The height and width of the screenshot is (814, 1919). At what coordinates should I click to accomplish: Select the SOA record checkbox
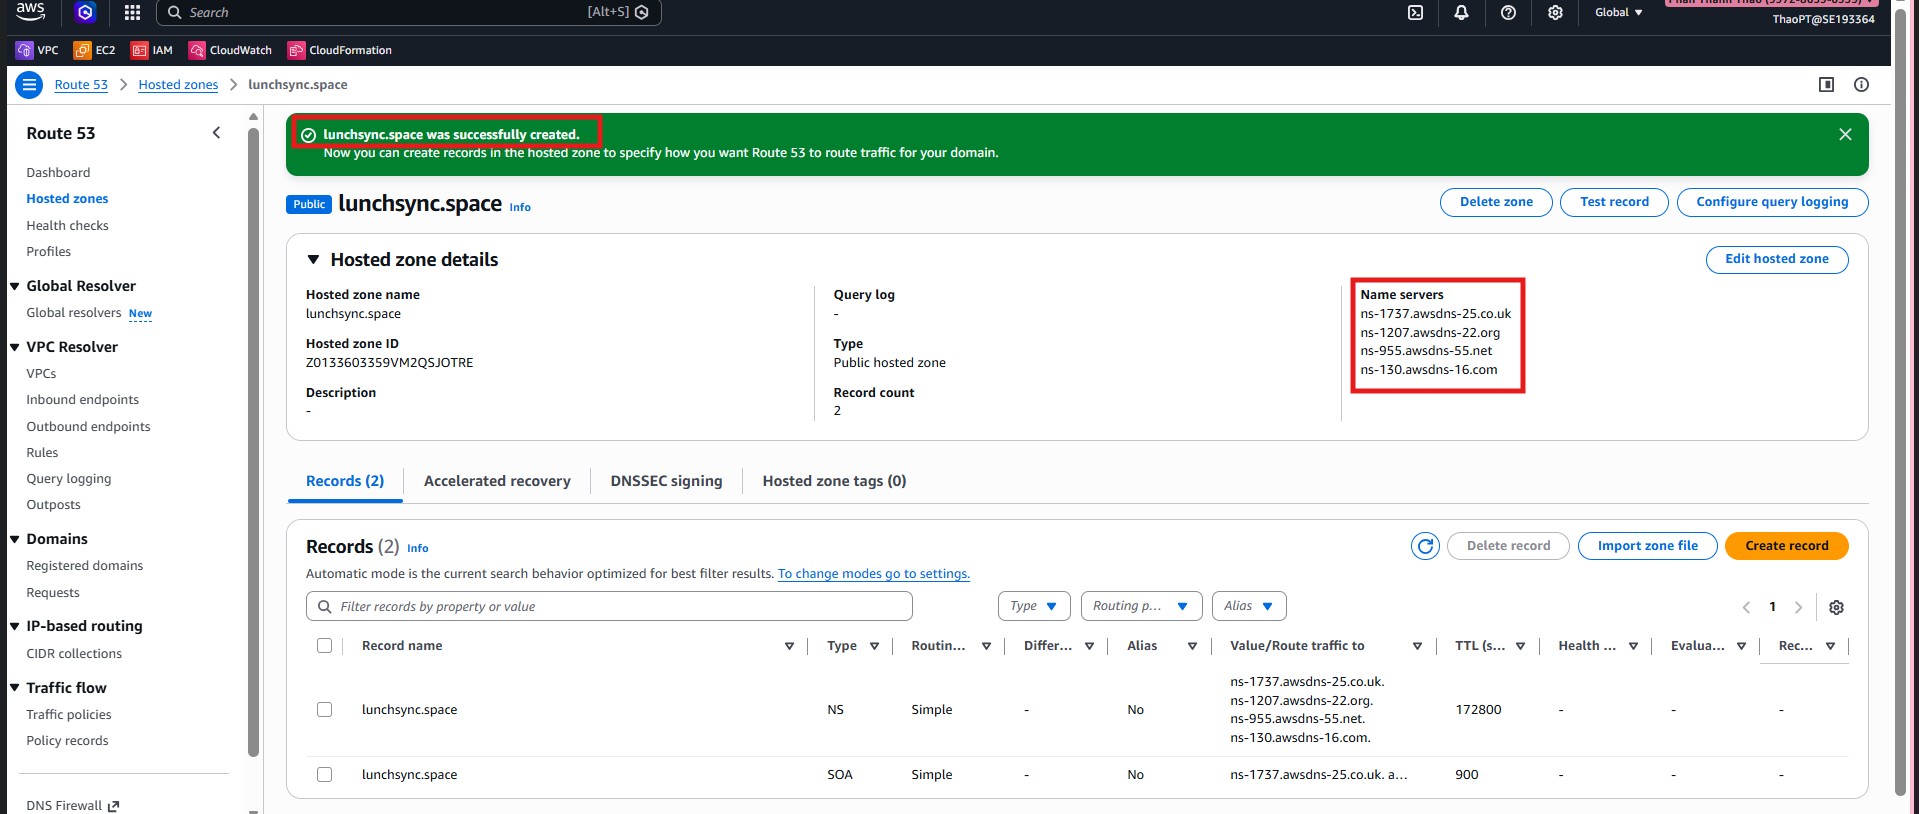click(x=324, y=774)
